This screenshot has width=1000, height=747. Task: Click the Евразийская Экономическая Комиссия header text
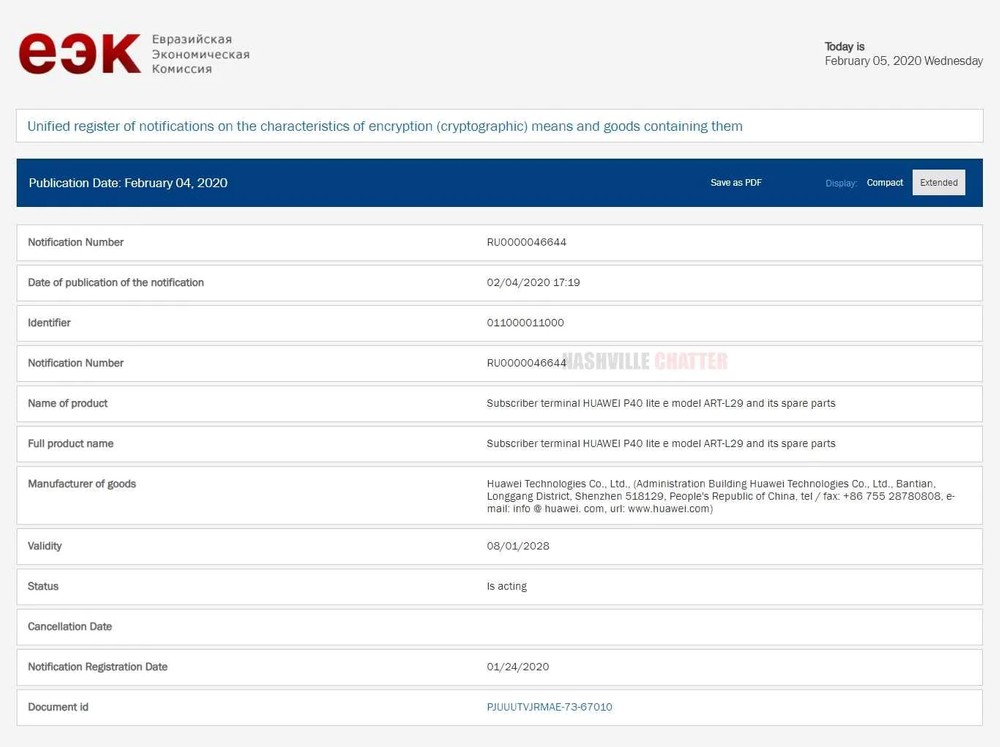[x=200, y=54]
